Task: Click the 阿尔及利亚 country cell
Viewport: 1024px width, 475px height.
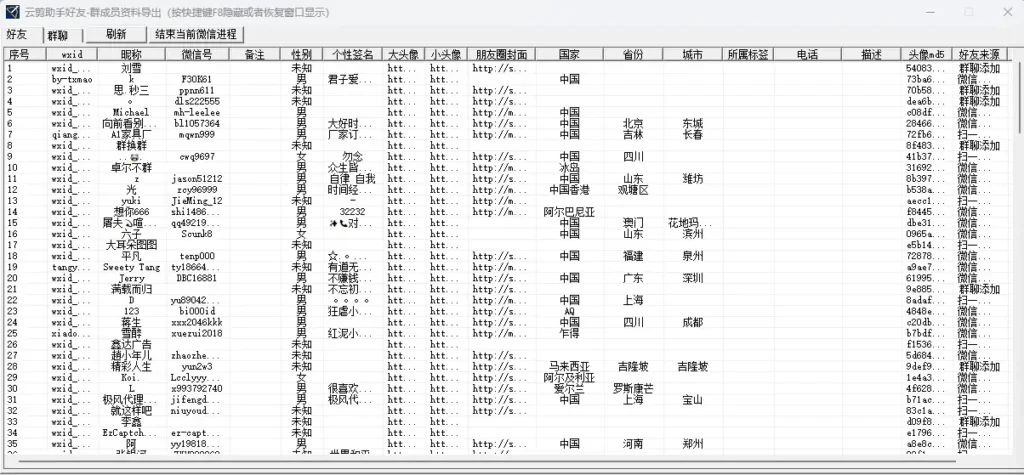Action: [x=569, y=378]
